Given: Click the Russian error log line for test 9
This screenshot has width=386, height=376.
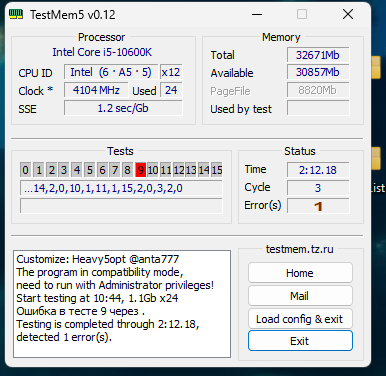Looking at the screenshot, I should (x=80, y=311).
